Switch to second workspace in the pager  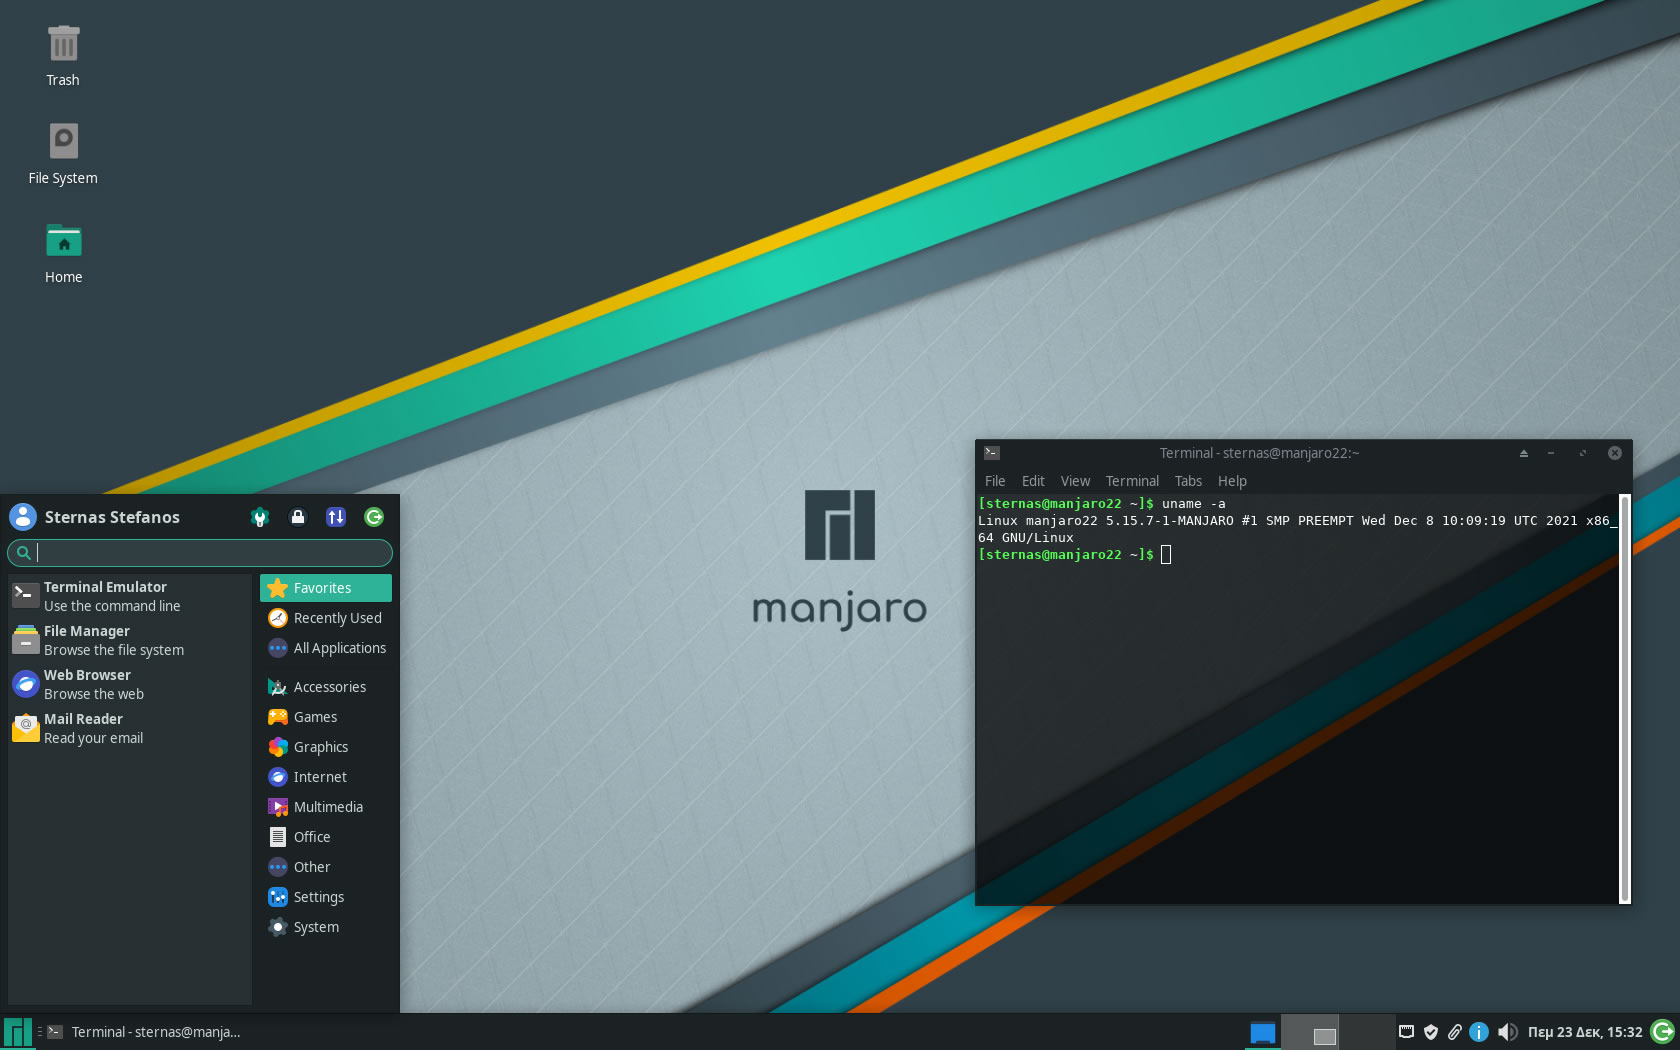pos(1367,1032)
